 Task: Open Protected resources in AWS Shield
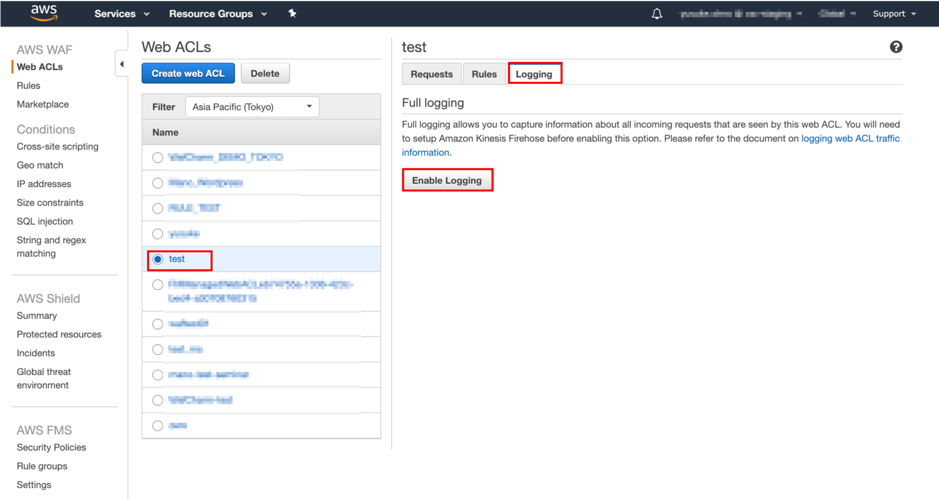pyautogui.click(x=59, y=334)
